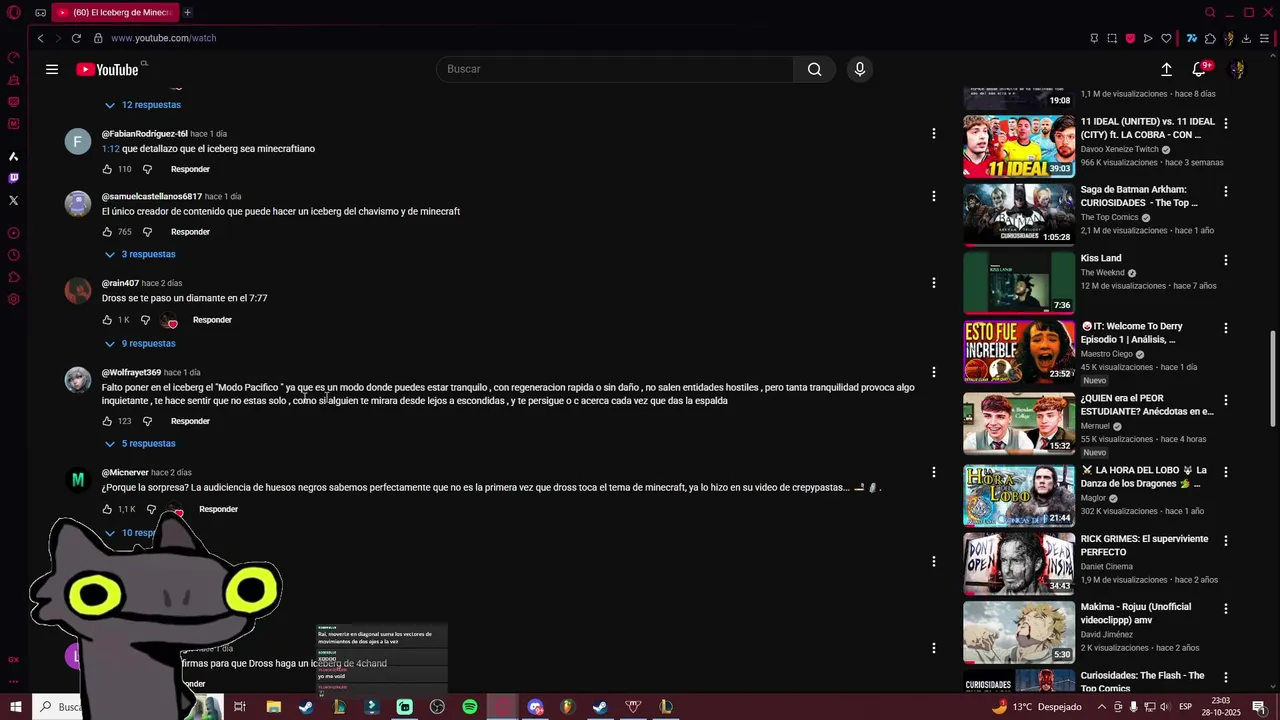Screen dimensions: 1280x720
Task: Dislike the comment by @Wolfrayet369
Action: (147, 421)
